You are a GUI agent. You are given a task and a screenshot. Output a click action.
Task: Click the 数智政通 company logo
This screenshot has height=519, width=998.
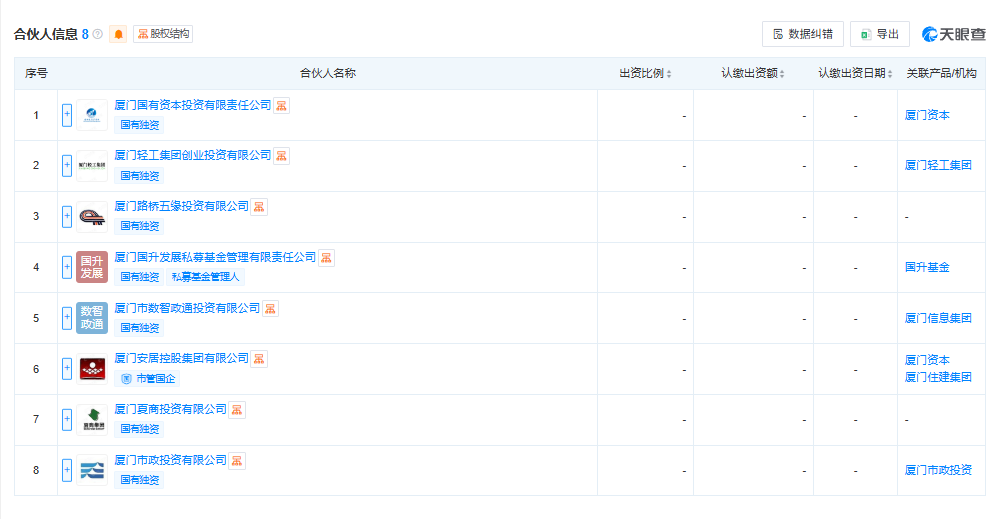point(92,318)
